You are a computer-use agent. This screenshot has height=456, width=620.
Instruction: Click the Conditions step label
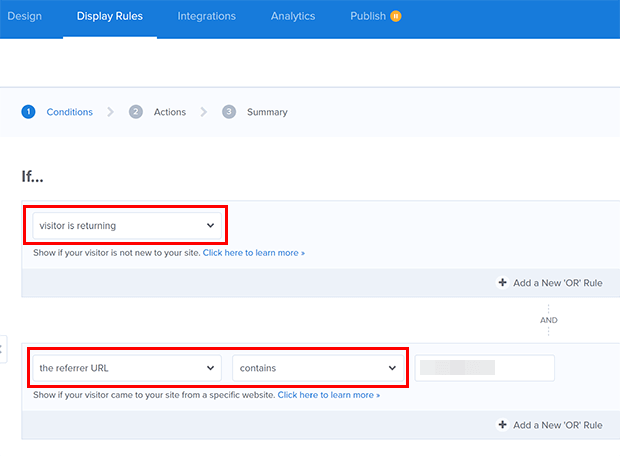click(70, 112)
